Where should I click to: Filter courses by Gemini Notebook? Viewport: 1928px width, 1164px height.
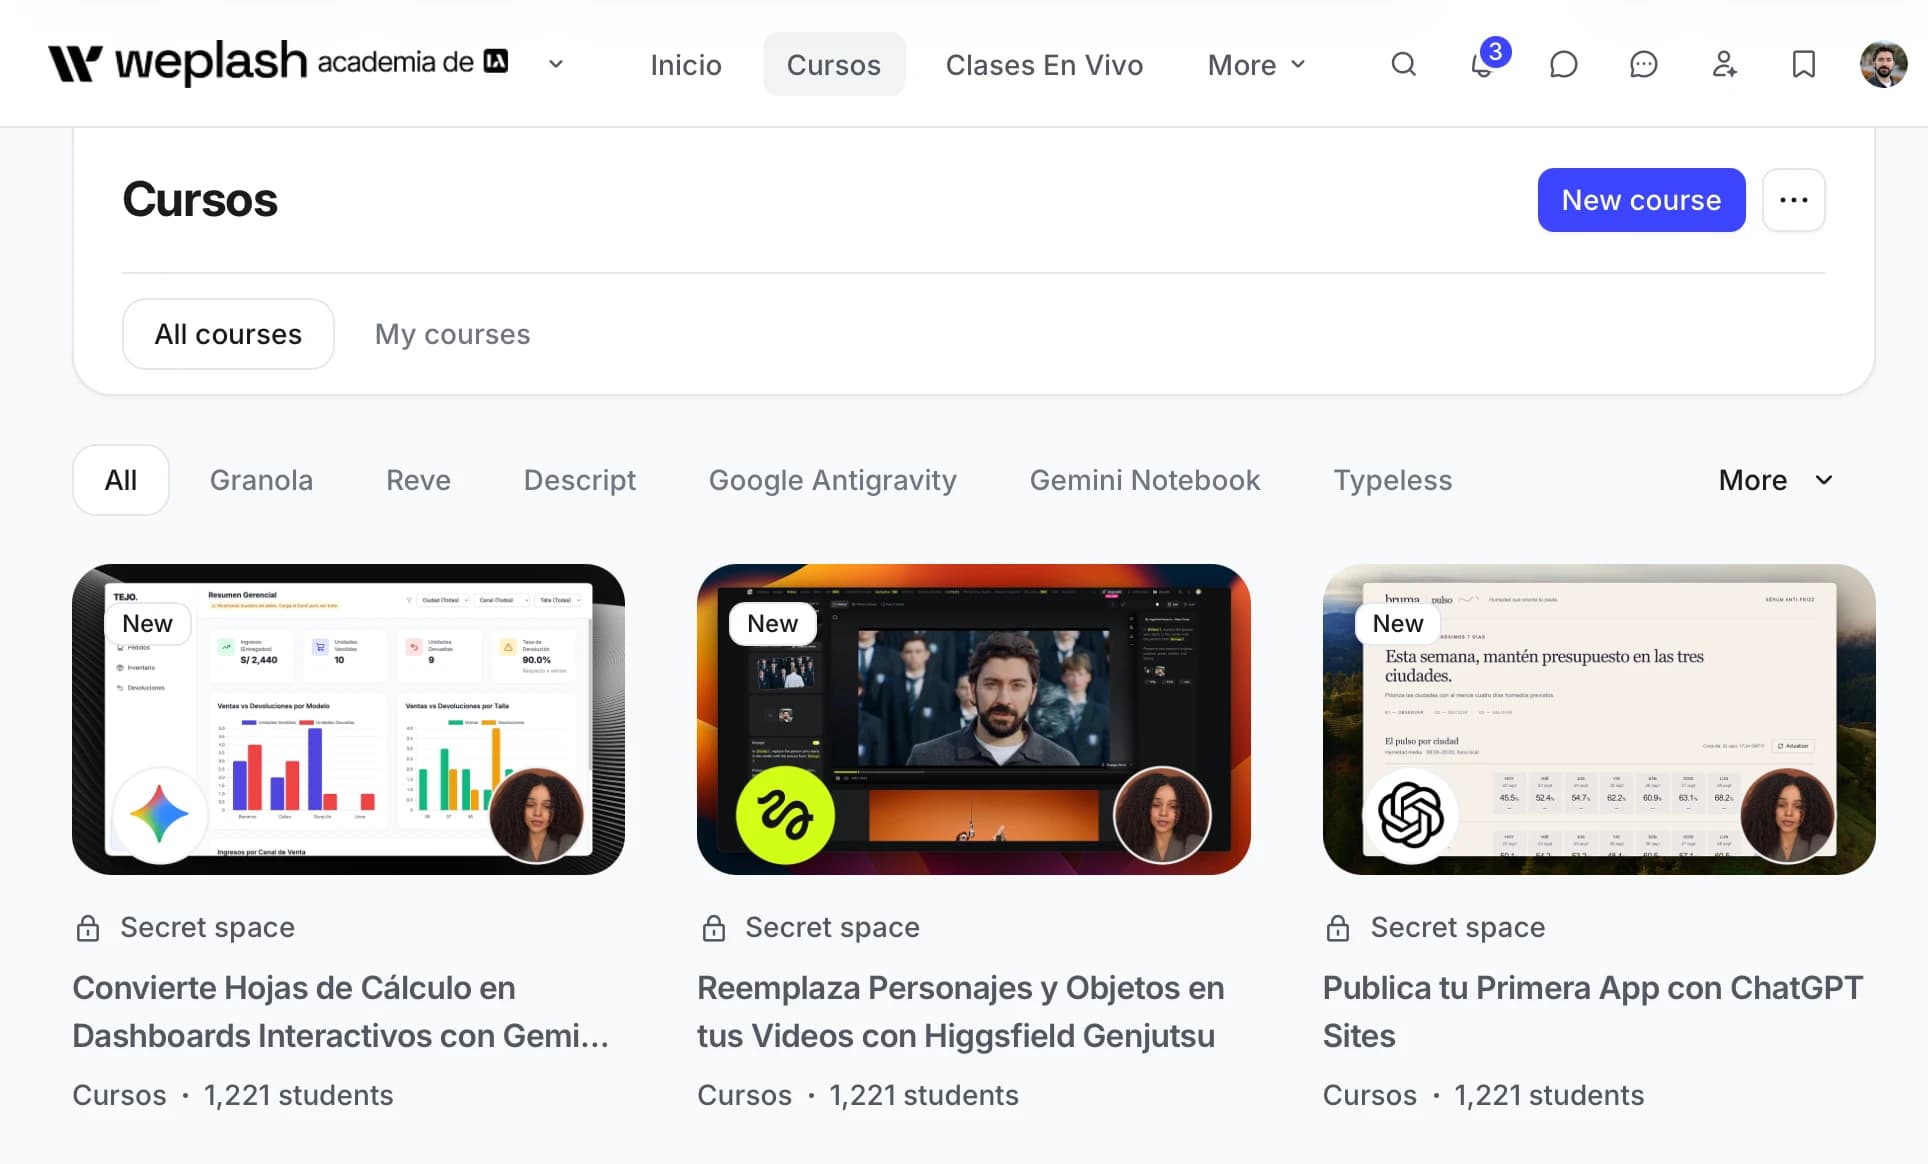[x=1144, y=480]
